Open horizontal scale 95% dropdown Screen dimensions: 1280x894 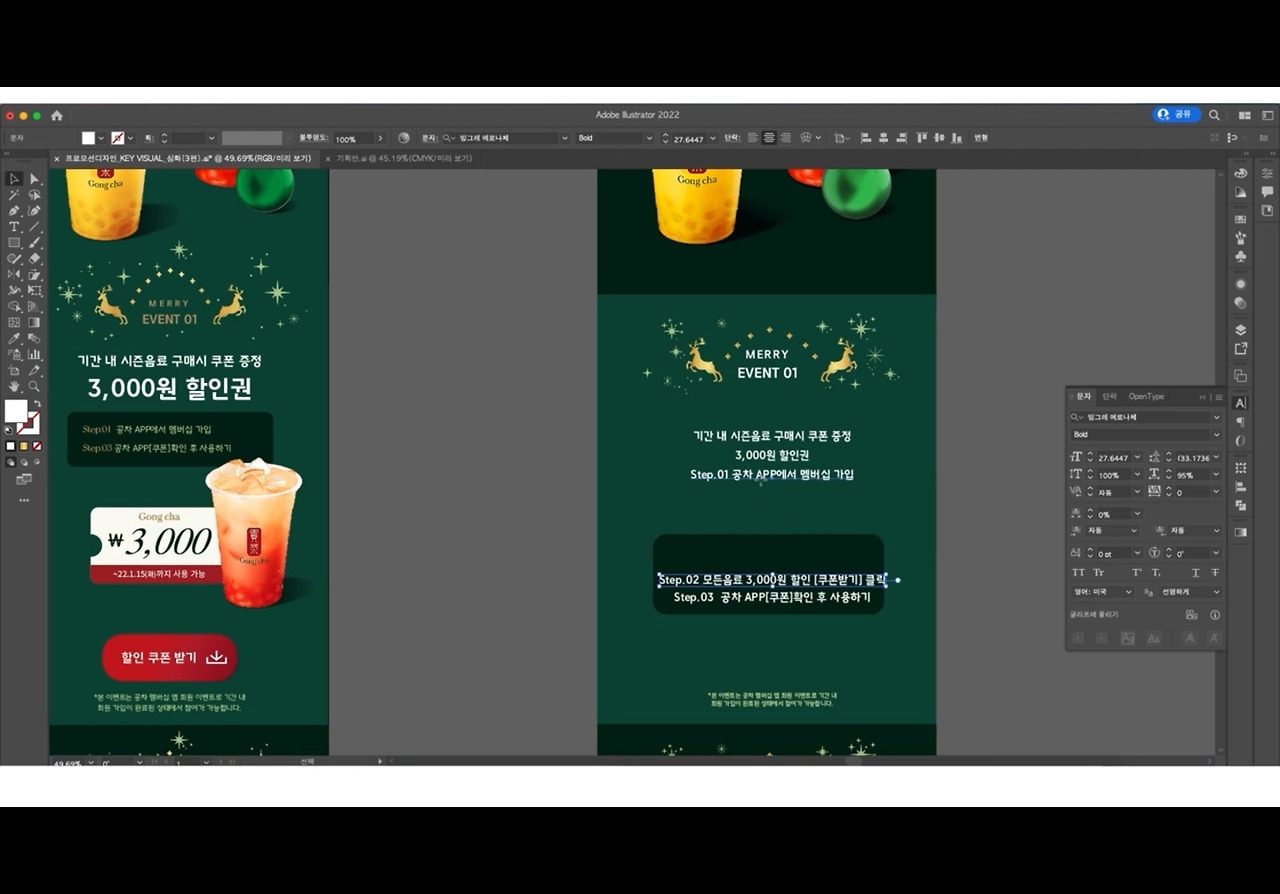coord(1217,475)
